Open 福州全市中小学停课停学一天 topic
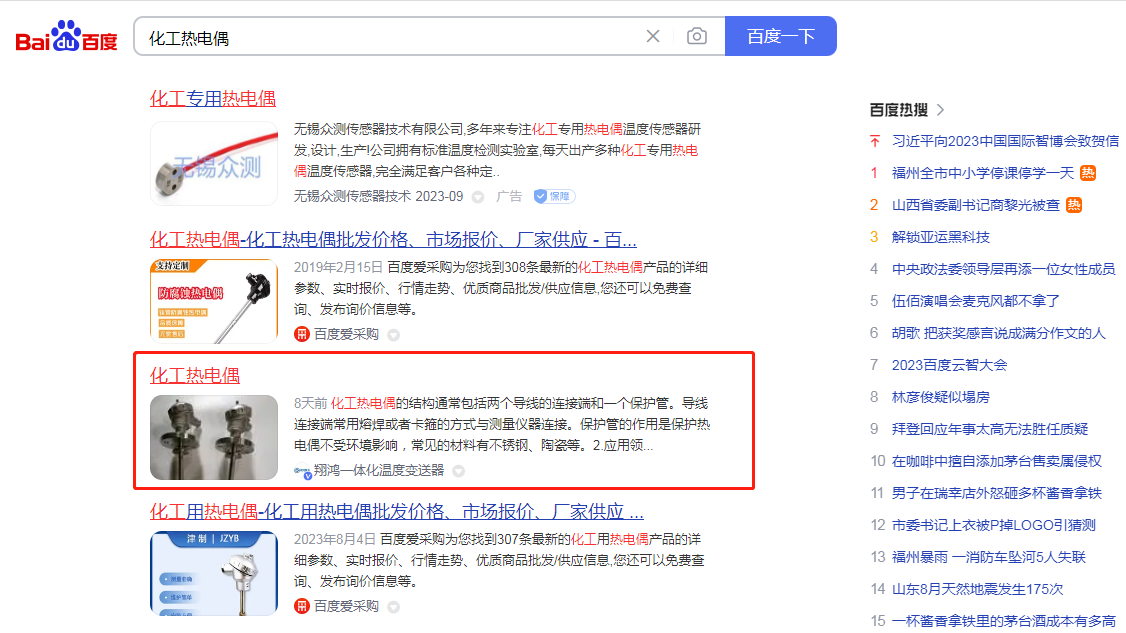The height and width of the screenshot is (633, 1126). pos(983,173)
